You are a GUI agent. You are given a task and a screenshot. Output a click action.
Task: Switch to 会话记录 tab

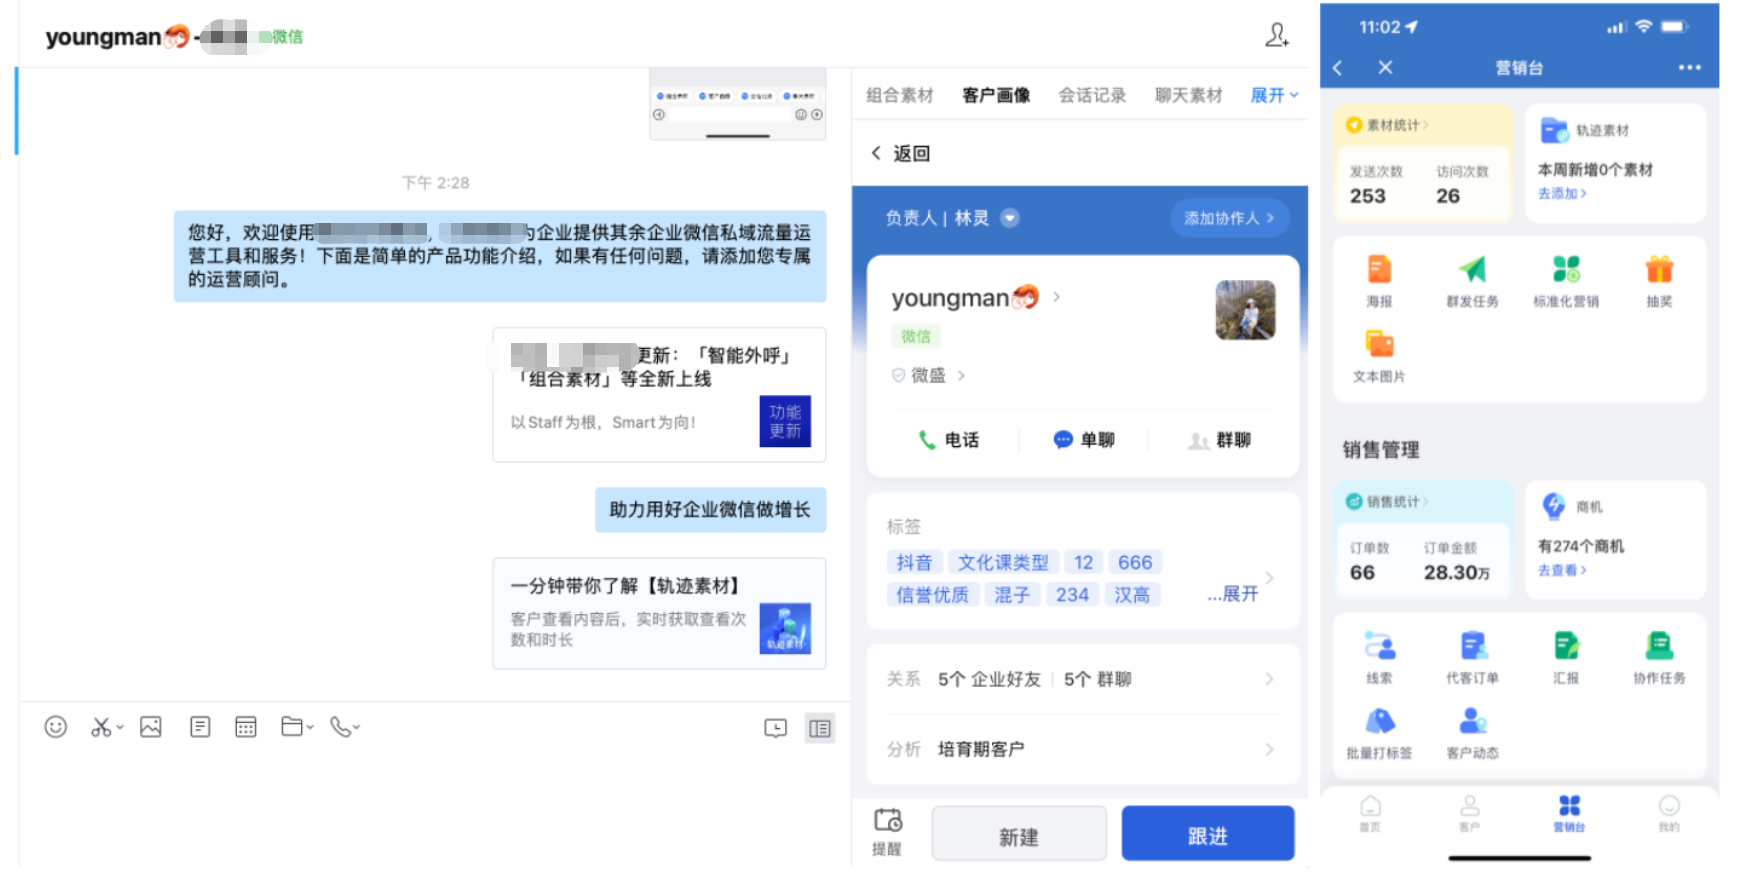(1092, 95)
